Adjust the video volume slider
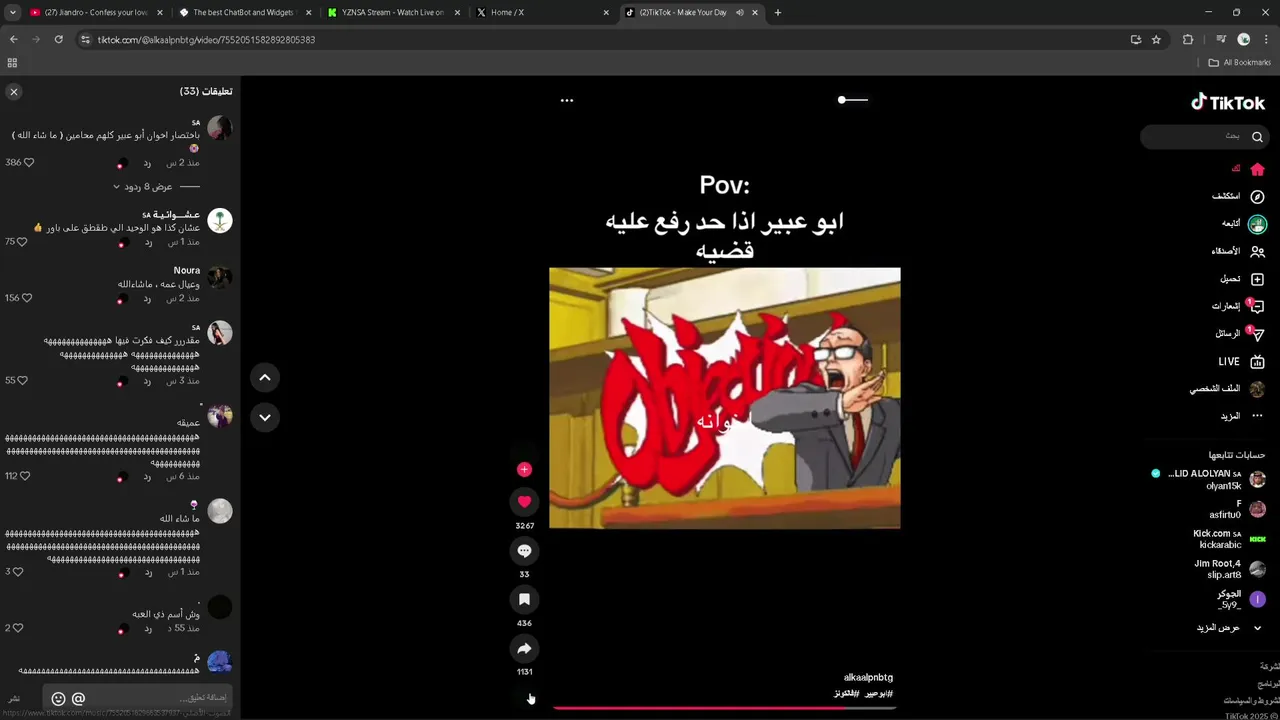Screen dimensions: 1280x720 click(853, 100)
